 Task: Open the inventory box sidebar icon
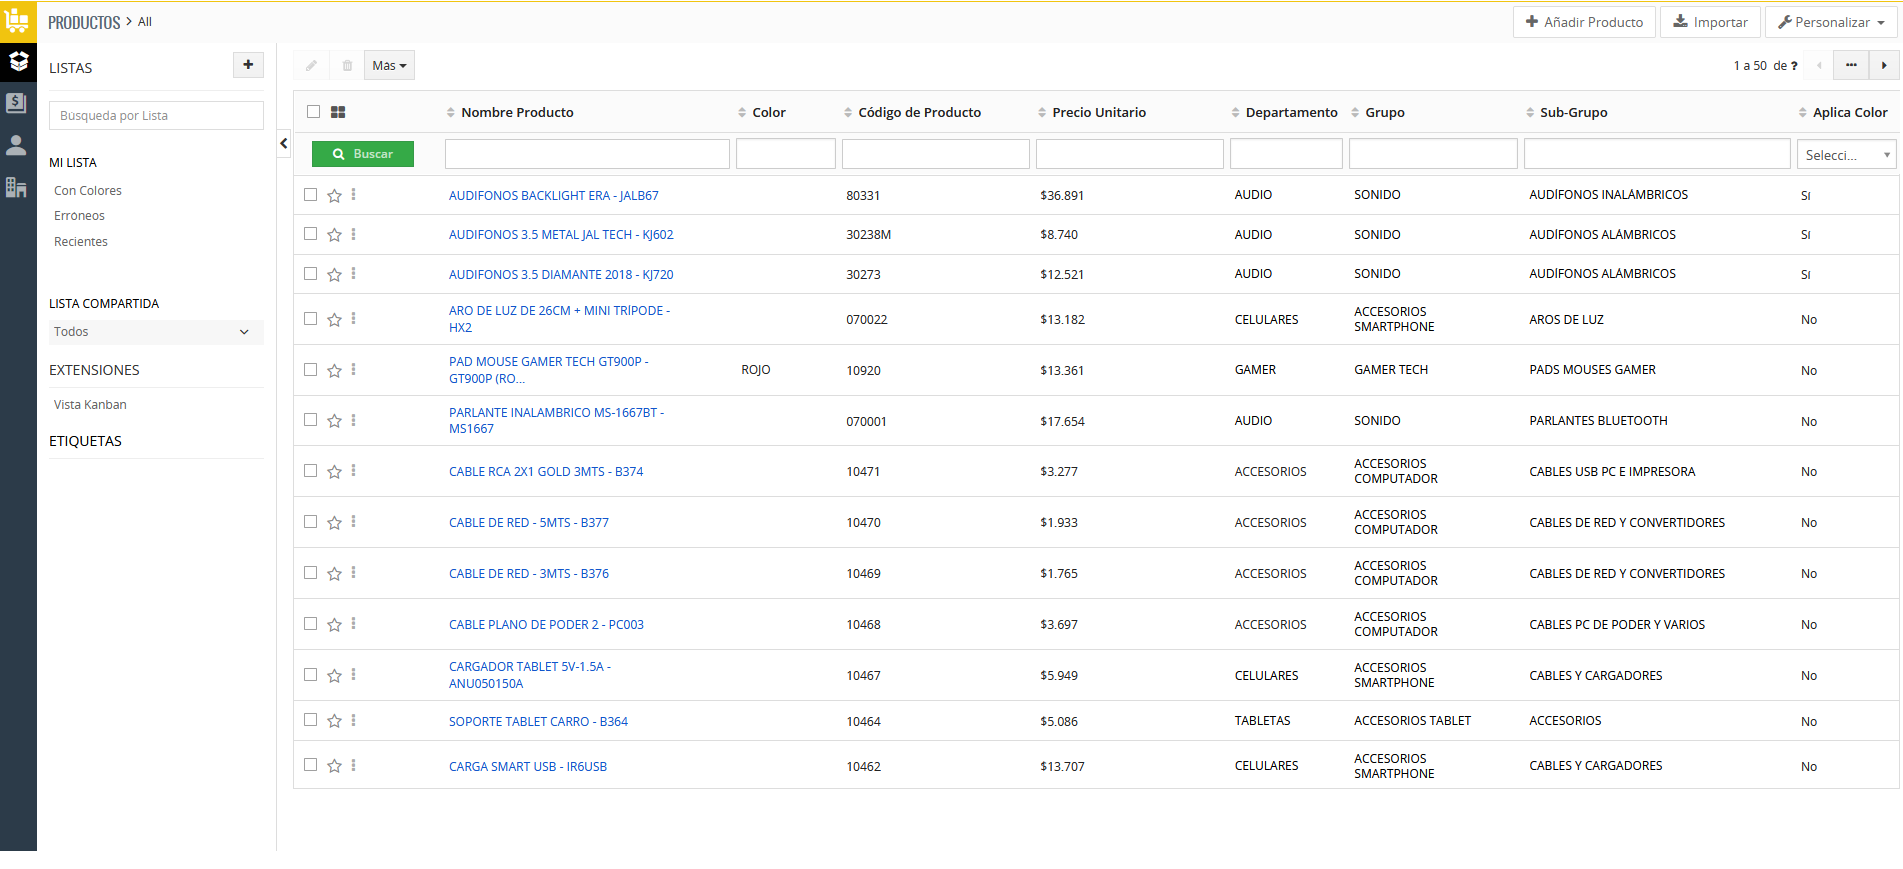coord(18,62)
